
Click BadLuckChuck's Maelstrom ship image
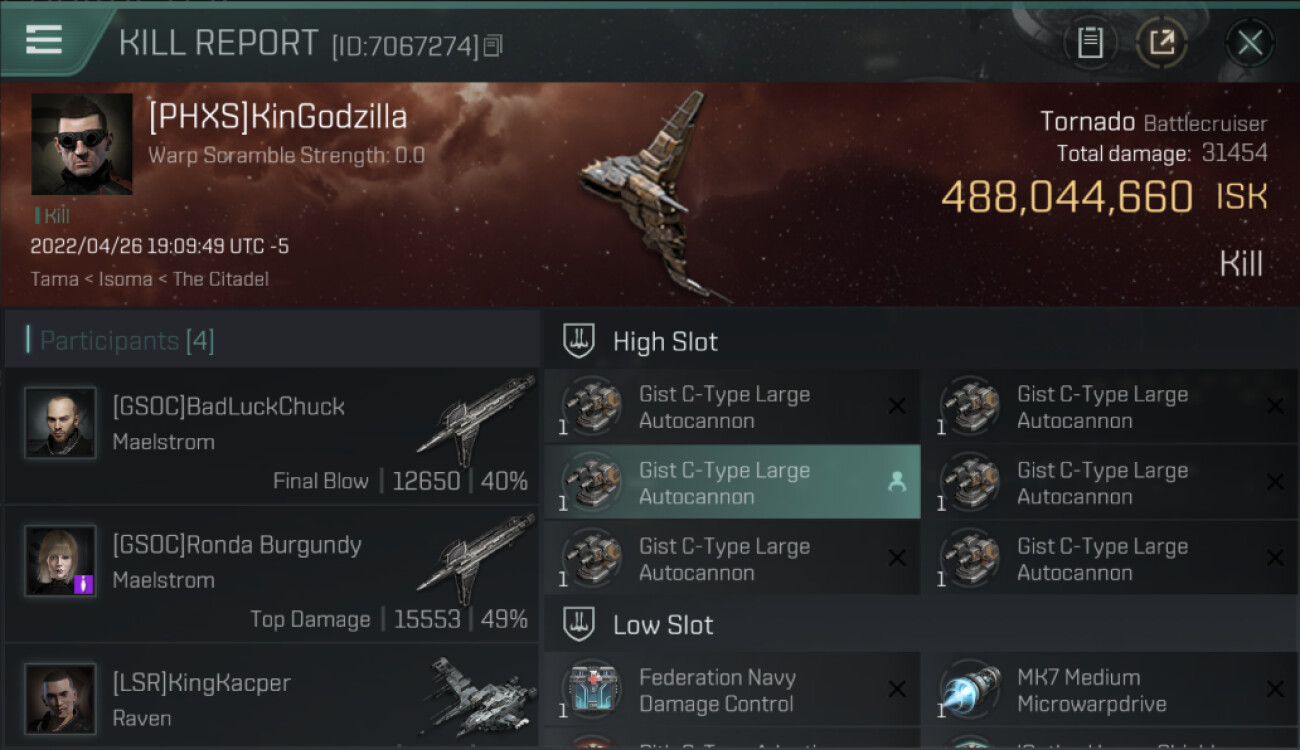click(x=475, y=420)
